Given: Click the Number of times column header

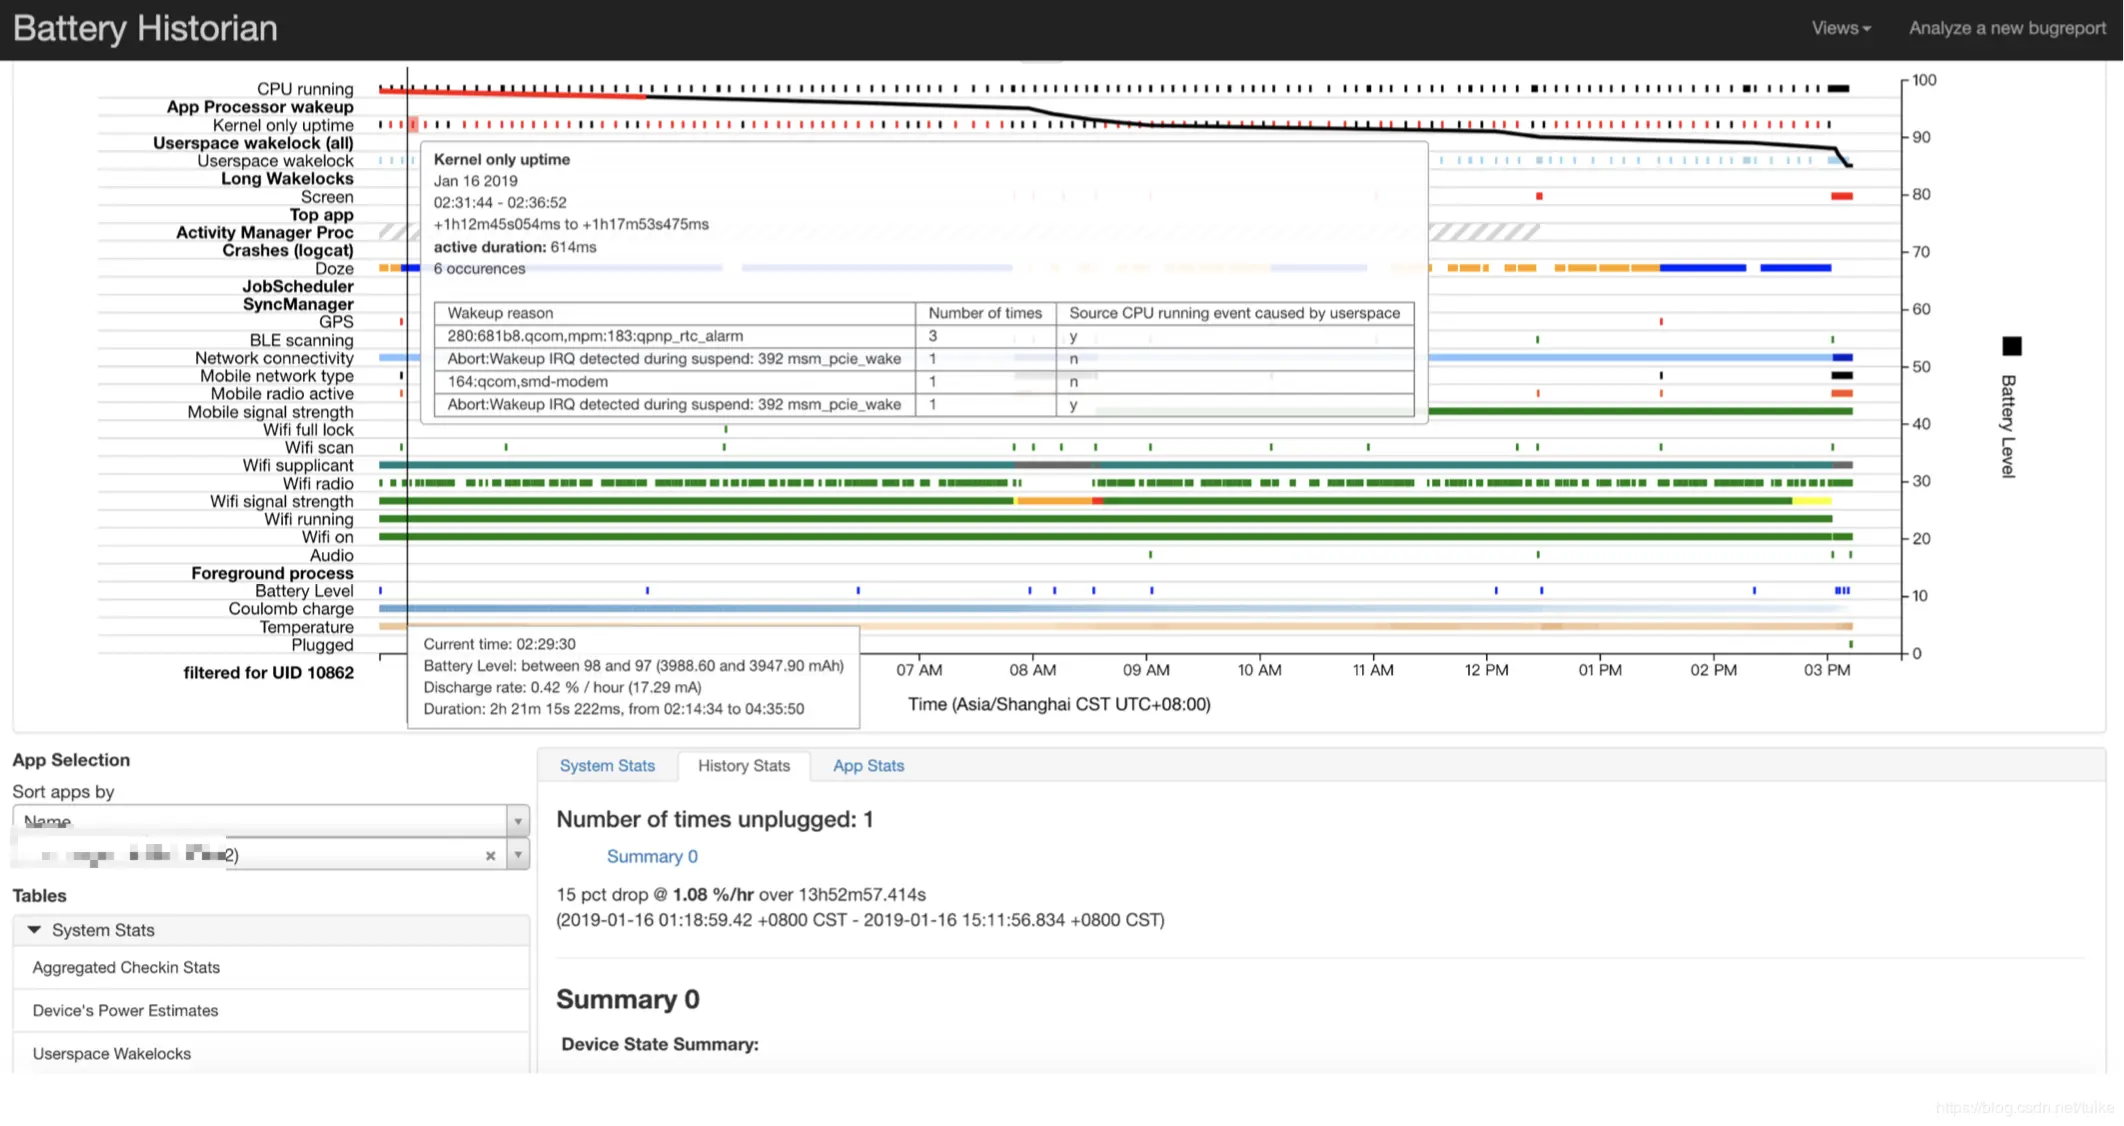Looking at the screenshot, I should coord(985,313).
